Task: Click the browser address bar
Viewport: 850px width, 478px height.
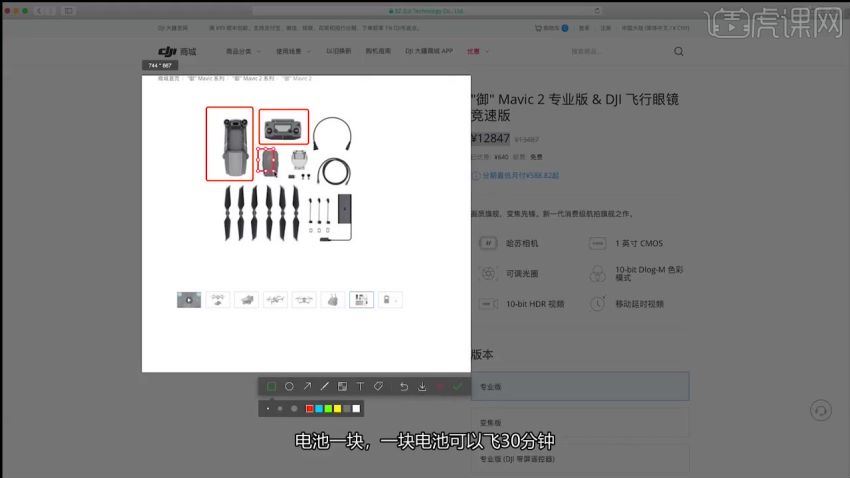Action: [x=426, y=11]
